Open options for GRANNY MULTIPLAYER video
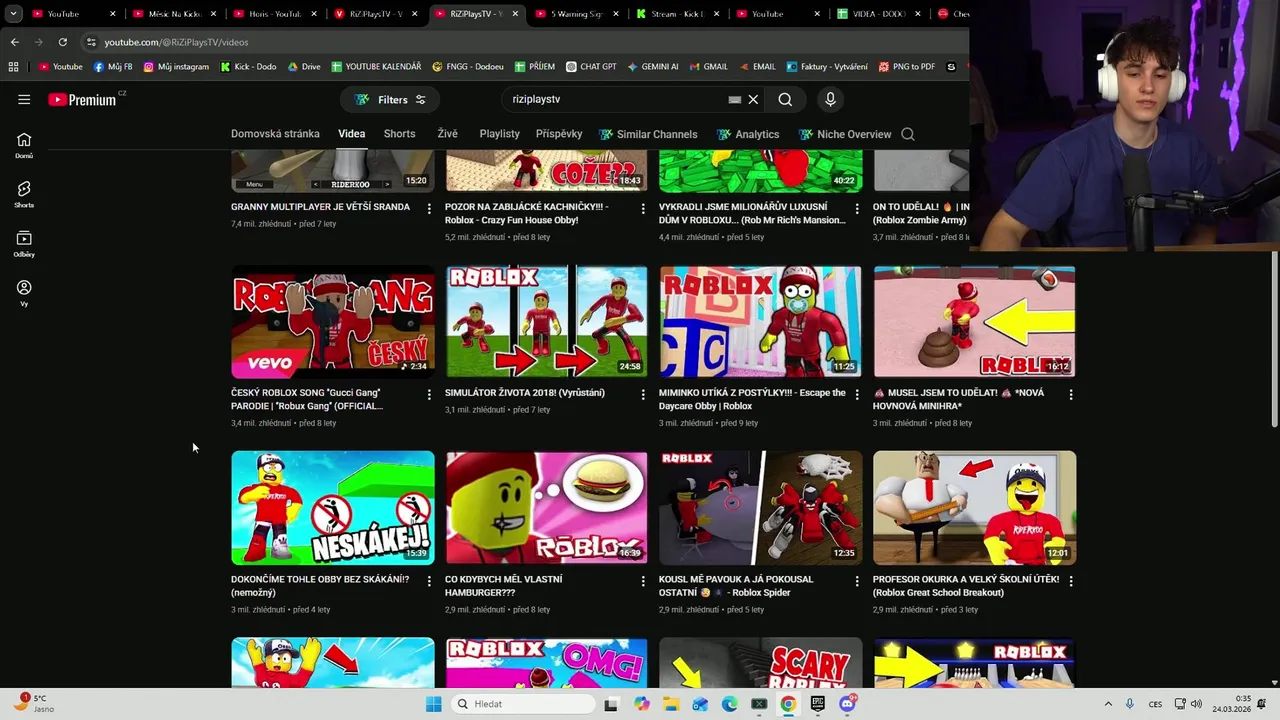This screenshot has width=1280, height=720. pos(429,208)
